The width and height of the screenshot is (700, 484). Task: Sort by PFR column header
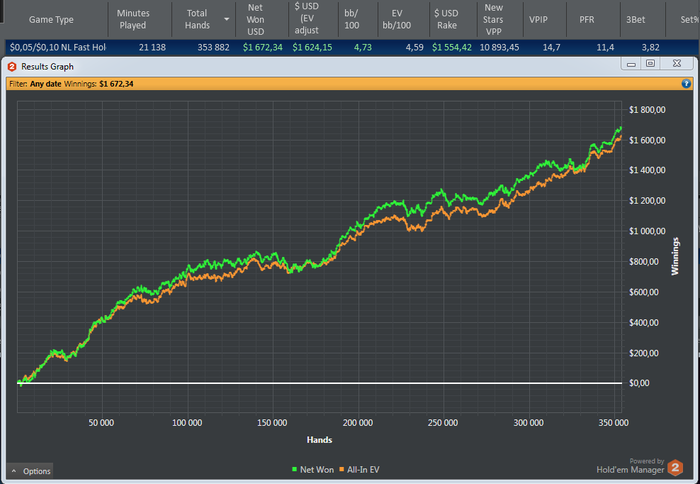[586, 20]
